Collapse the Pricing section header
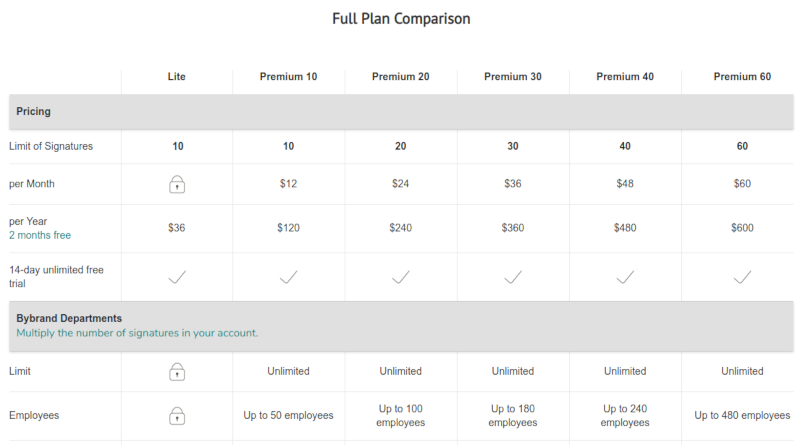 (401, 111)
